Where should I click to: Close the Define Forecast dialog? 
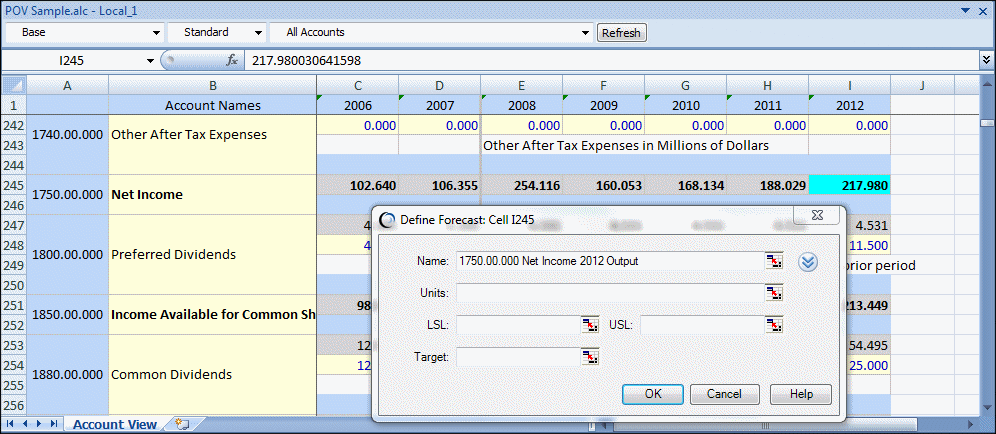[816, 217]
